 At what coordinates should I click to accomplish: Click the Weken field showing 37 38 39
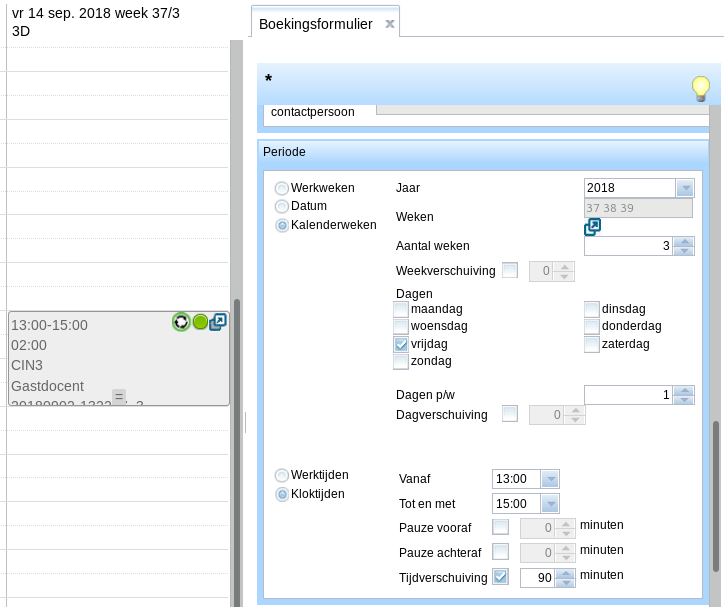click(x=638, y=208)
